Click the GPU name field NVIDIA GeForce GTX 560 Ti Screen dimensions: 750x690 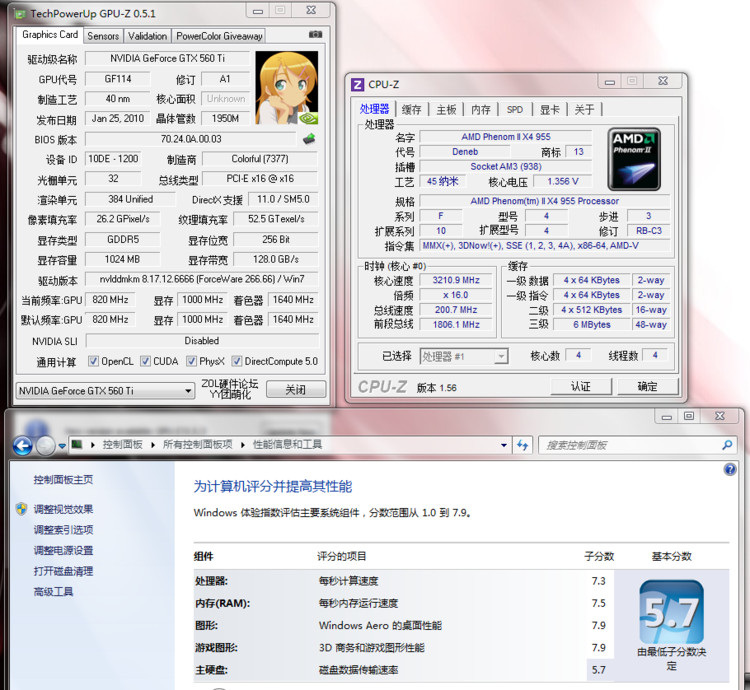click(x=167, y=58)
